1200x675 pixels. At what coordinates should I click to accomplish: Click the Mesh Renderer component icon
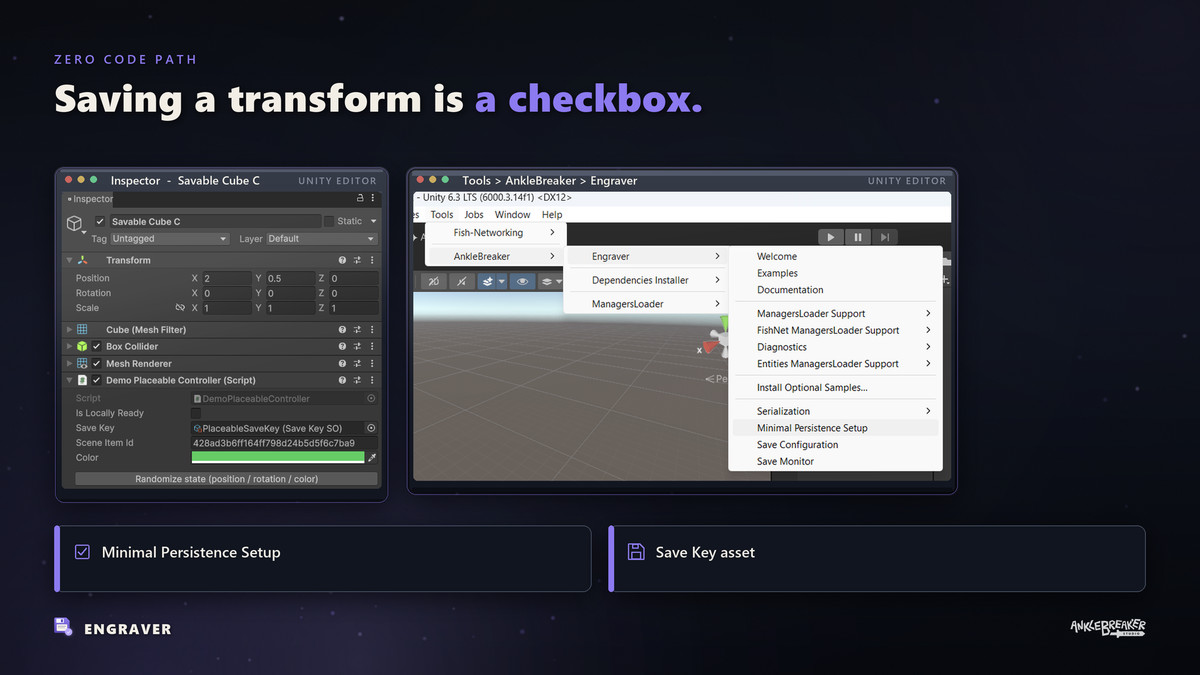click(83, 364)
